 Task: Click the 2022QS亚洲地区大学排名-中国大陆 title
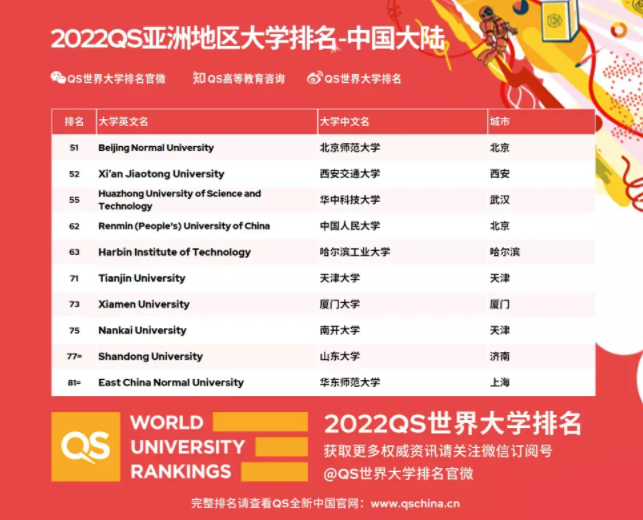[248, 40]
